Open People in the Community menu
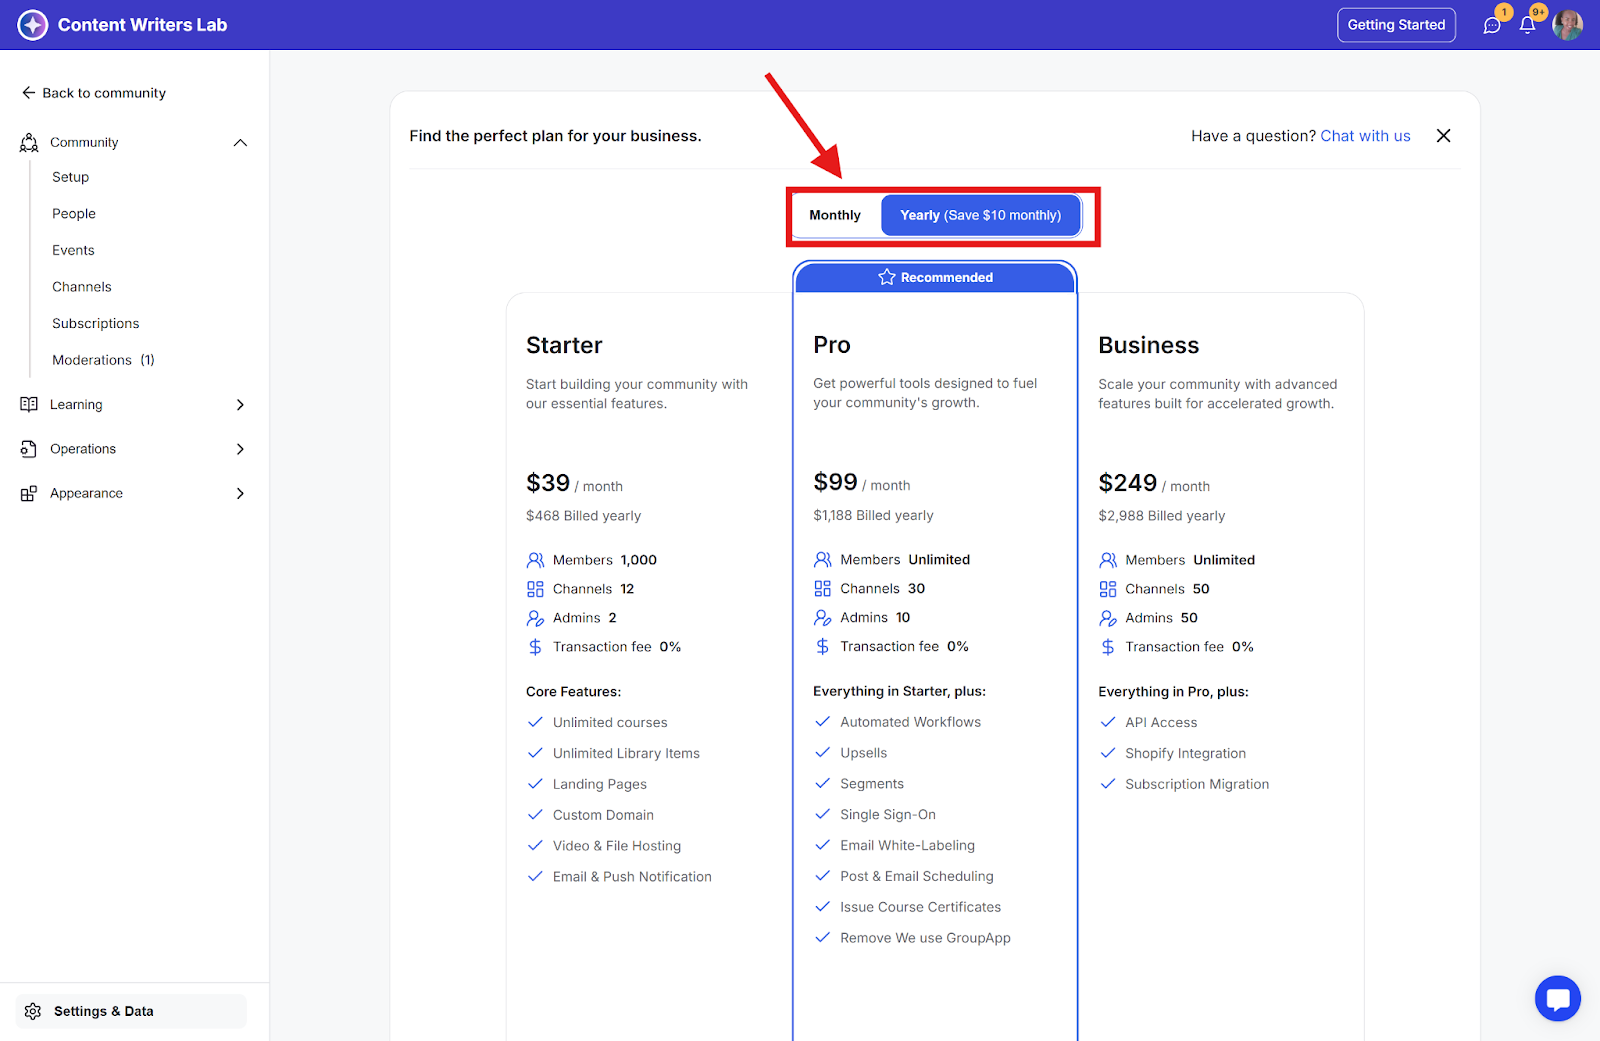The height and width of the screenshot is (1041, 1600). pos(74,214)
